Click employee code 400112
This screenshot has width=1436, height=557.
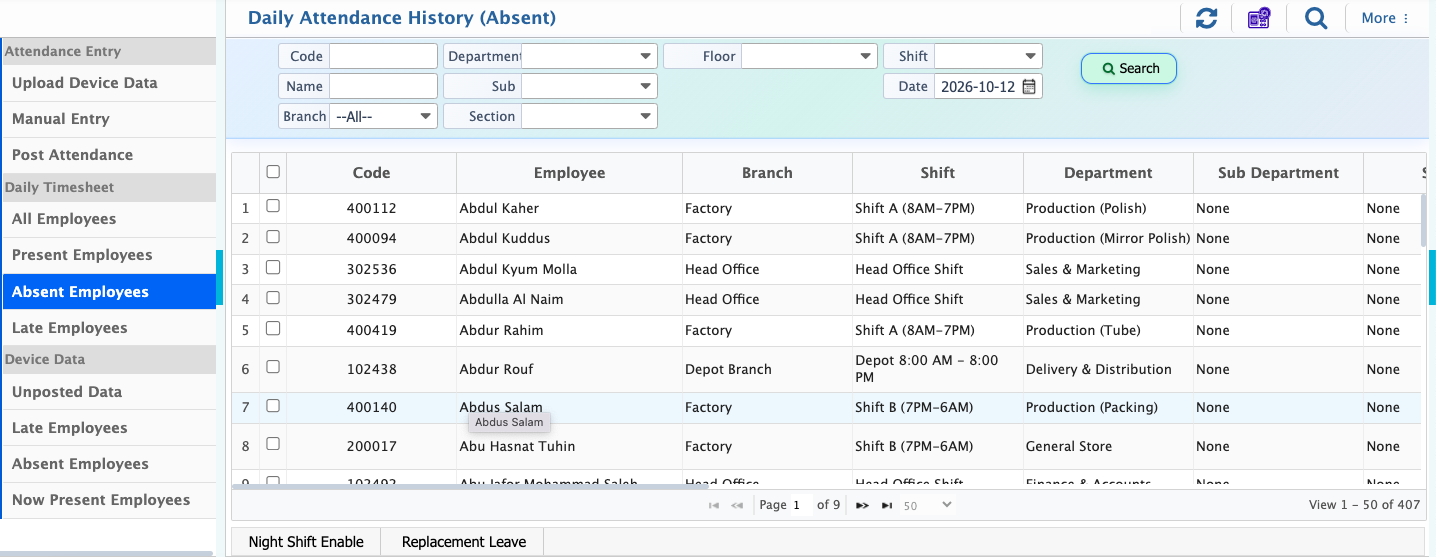click(371, 208)
